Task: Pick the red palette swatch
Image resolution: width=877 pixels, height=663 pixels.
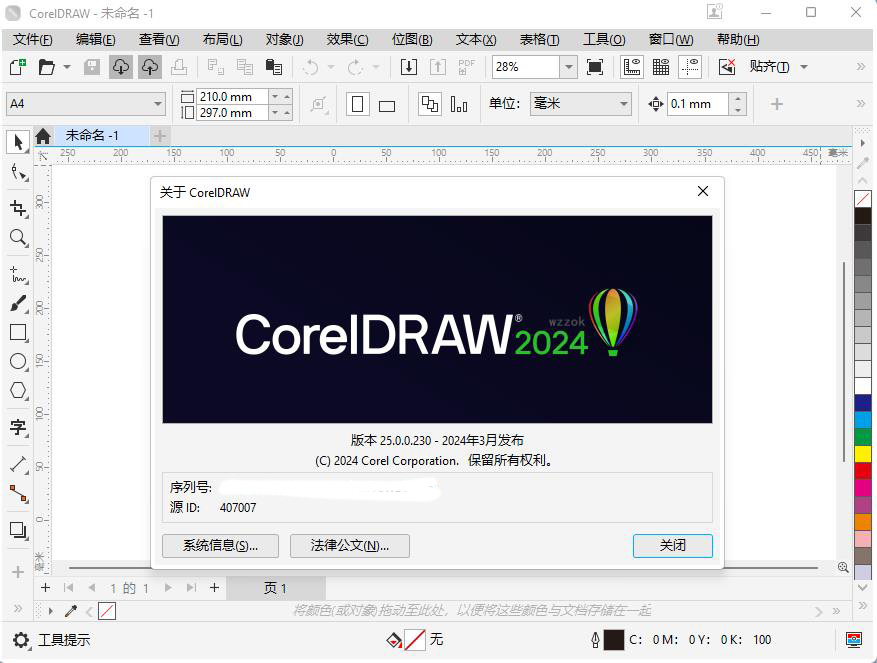Action: 862,471
